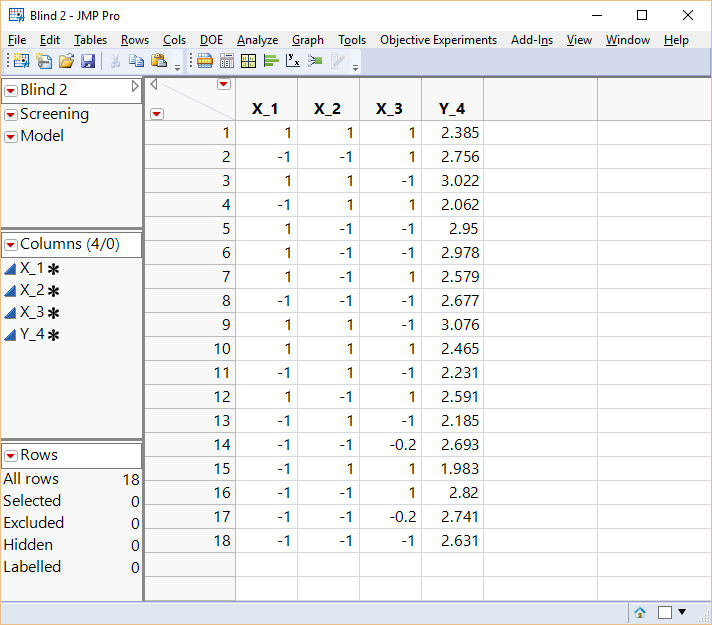Click the Tabulate calculator-like icon

(227, 61)
